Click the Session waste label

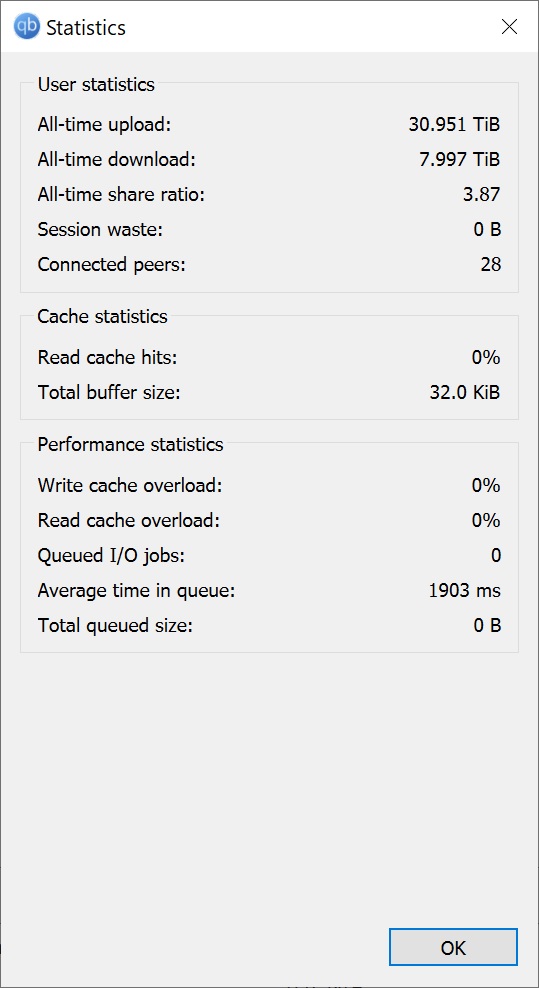click(100, 230)
